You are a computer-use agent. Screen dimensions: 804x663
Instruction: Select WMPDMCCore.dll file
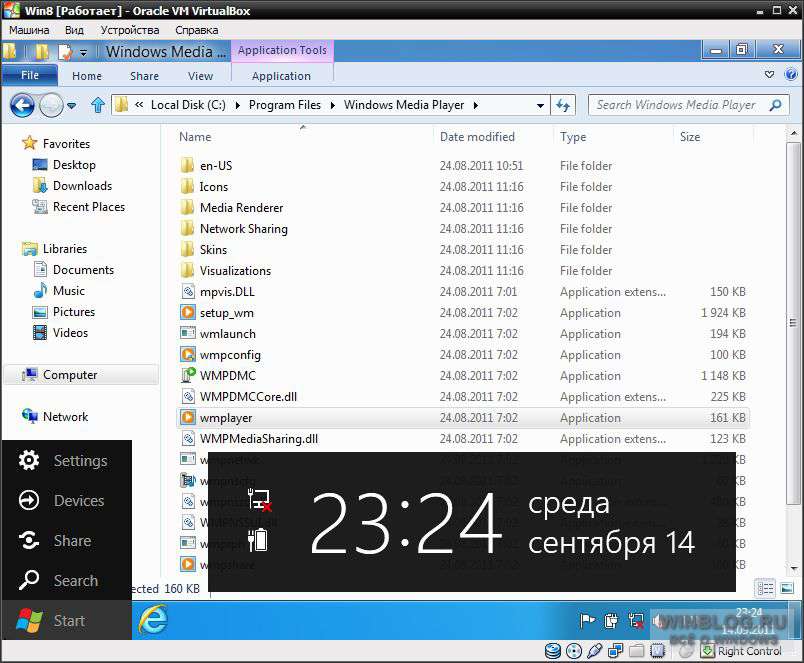pos(248,396)
